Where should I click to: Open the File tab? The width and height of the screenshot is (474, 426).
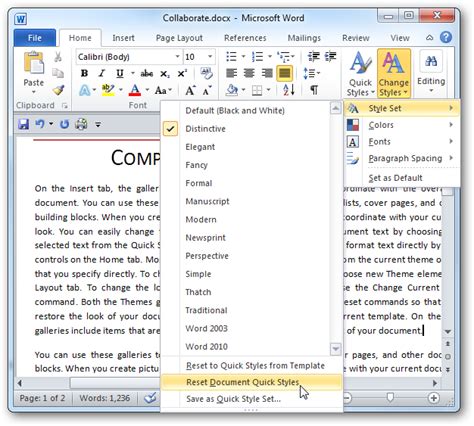(x=35, y=38)
